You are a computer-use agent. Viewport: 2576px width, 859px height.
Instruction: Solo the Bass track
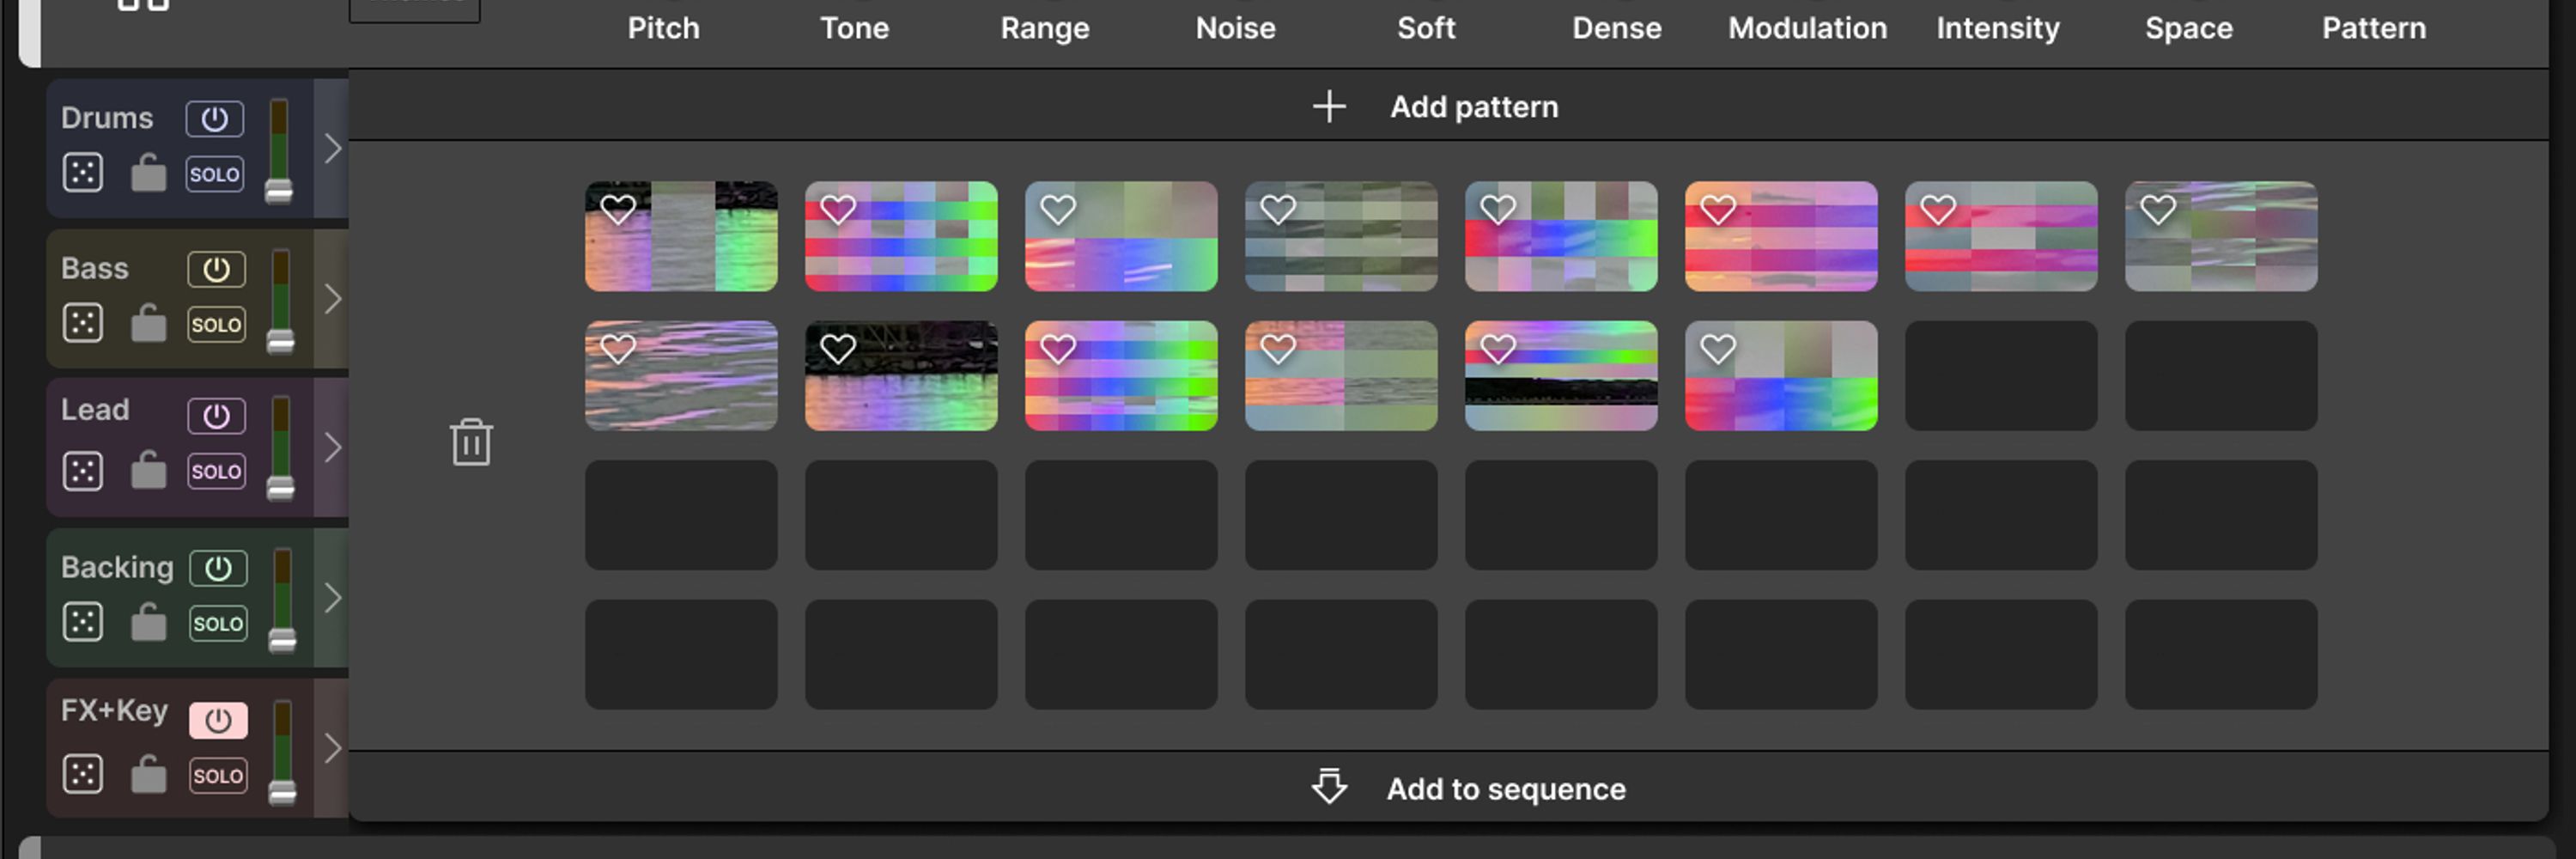click(x=216, y=324)
